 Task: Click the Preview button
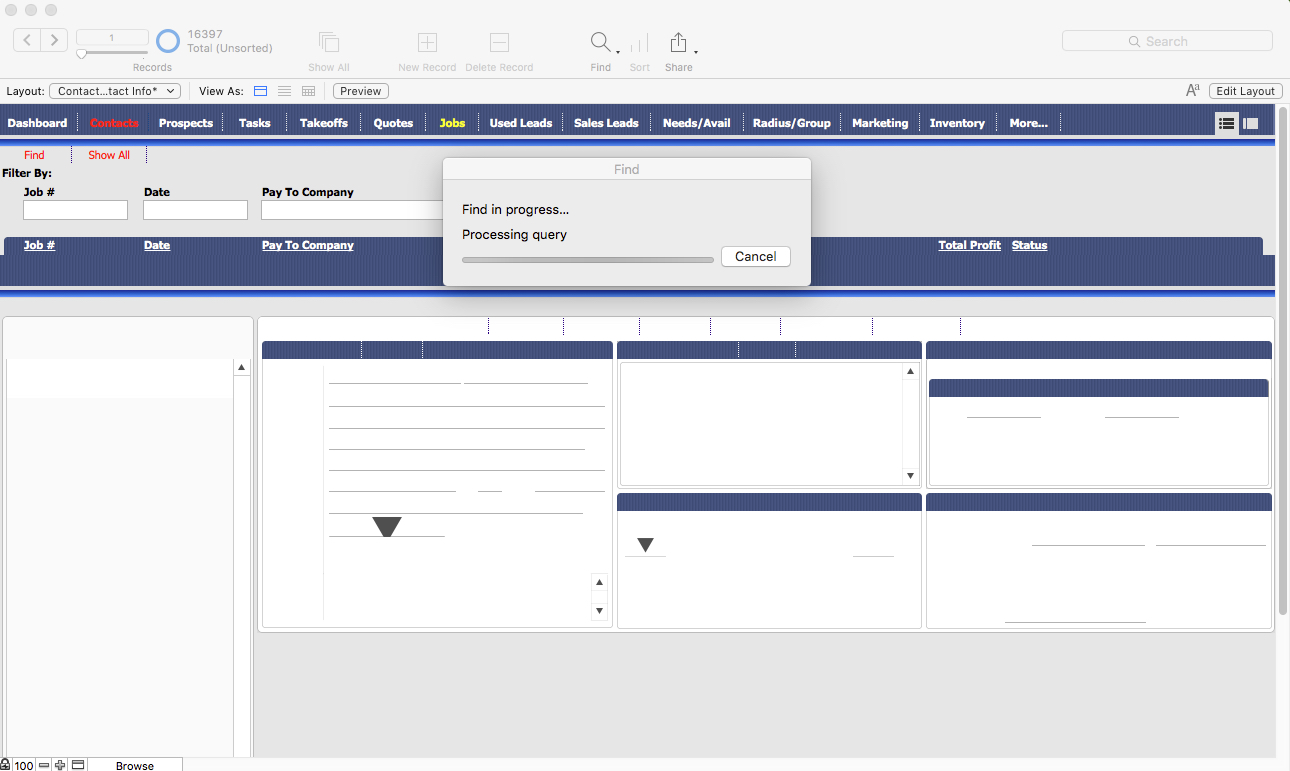click(x=359, y=90)
